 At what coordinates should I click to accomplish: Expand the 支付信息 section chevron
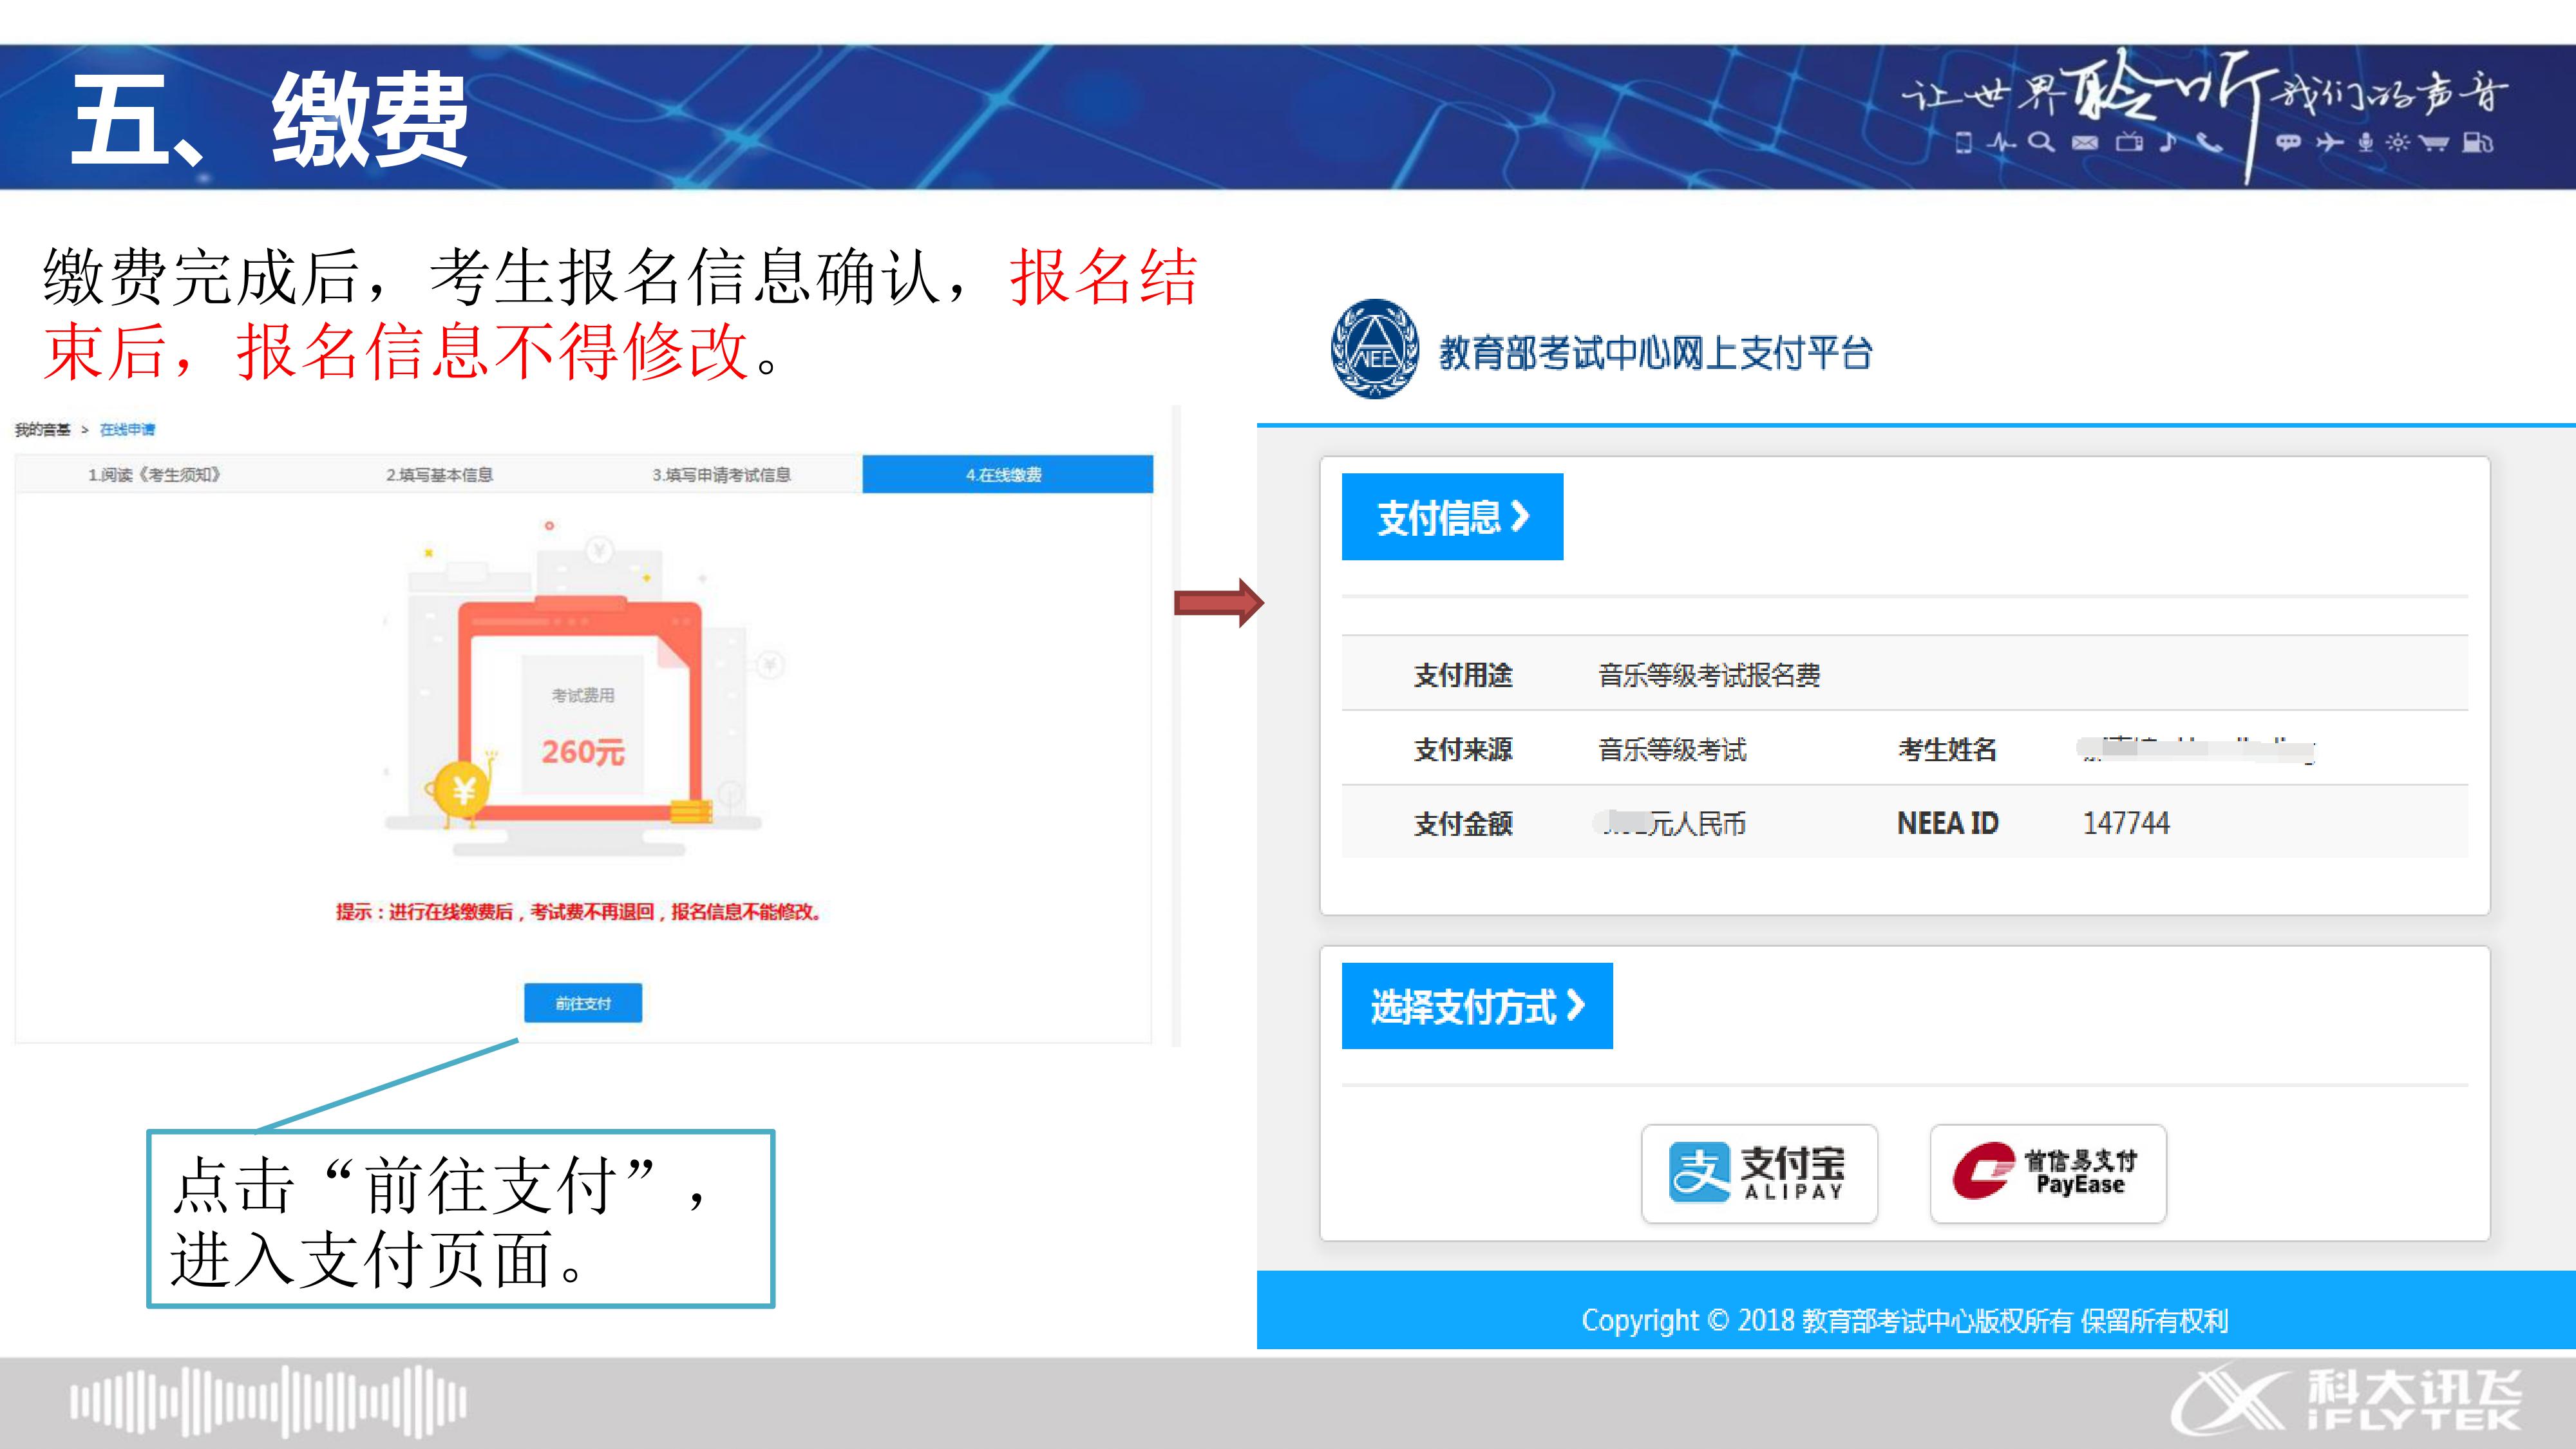coord(1520,517)
